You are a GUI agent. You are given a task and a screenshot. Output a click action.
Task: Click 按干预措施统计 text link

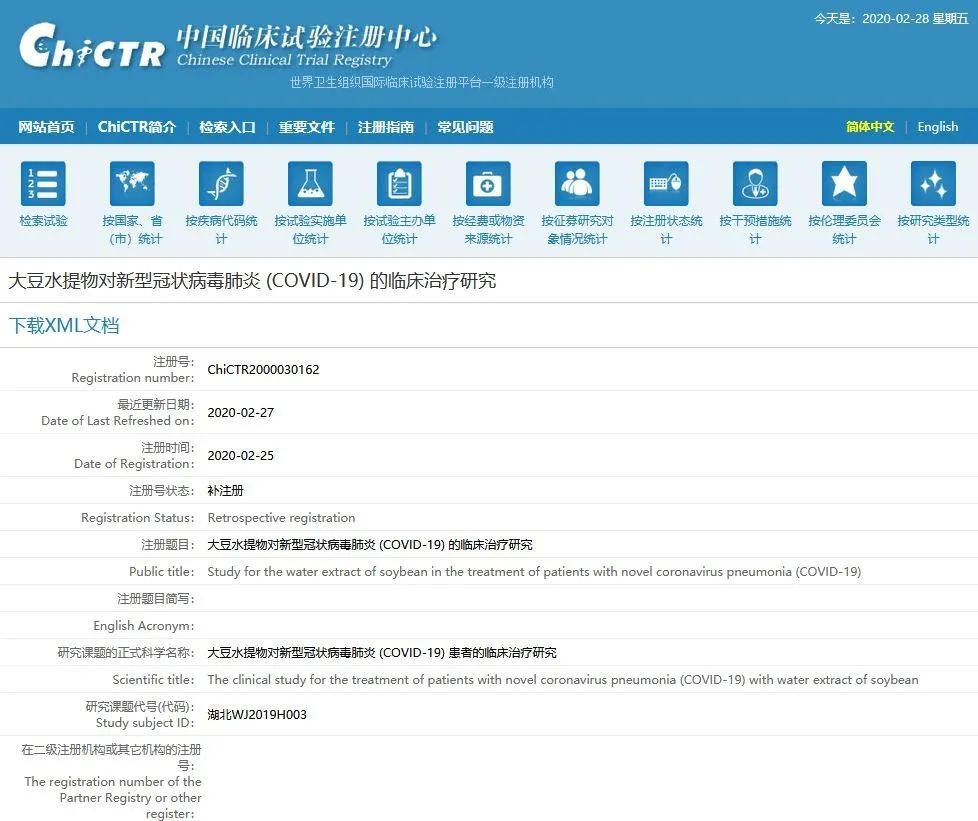(755, 230)
